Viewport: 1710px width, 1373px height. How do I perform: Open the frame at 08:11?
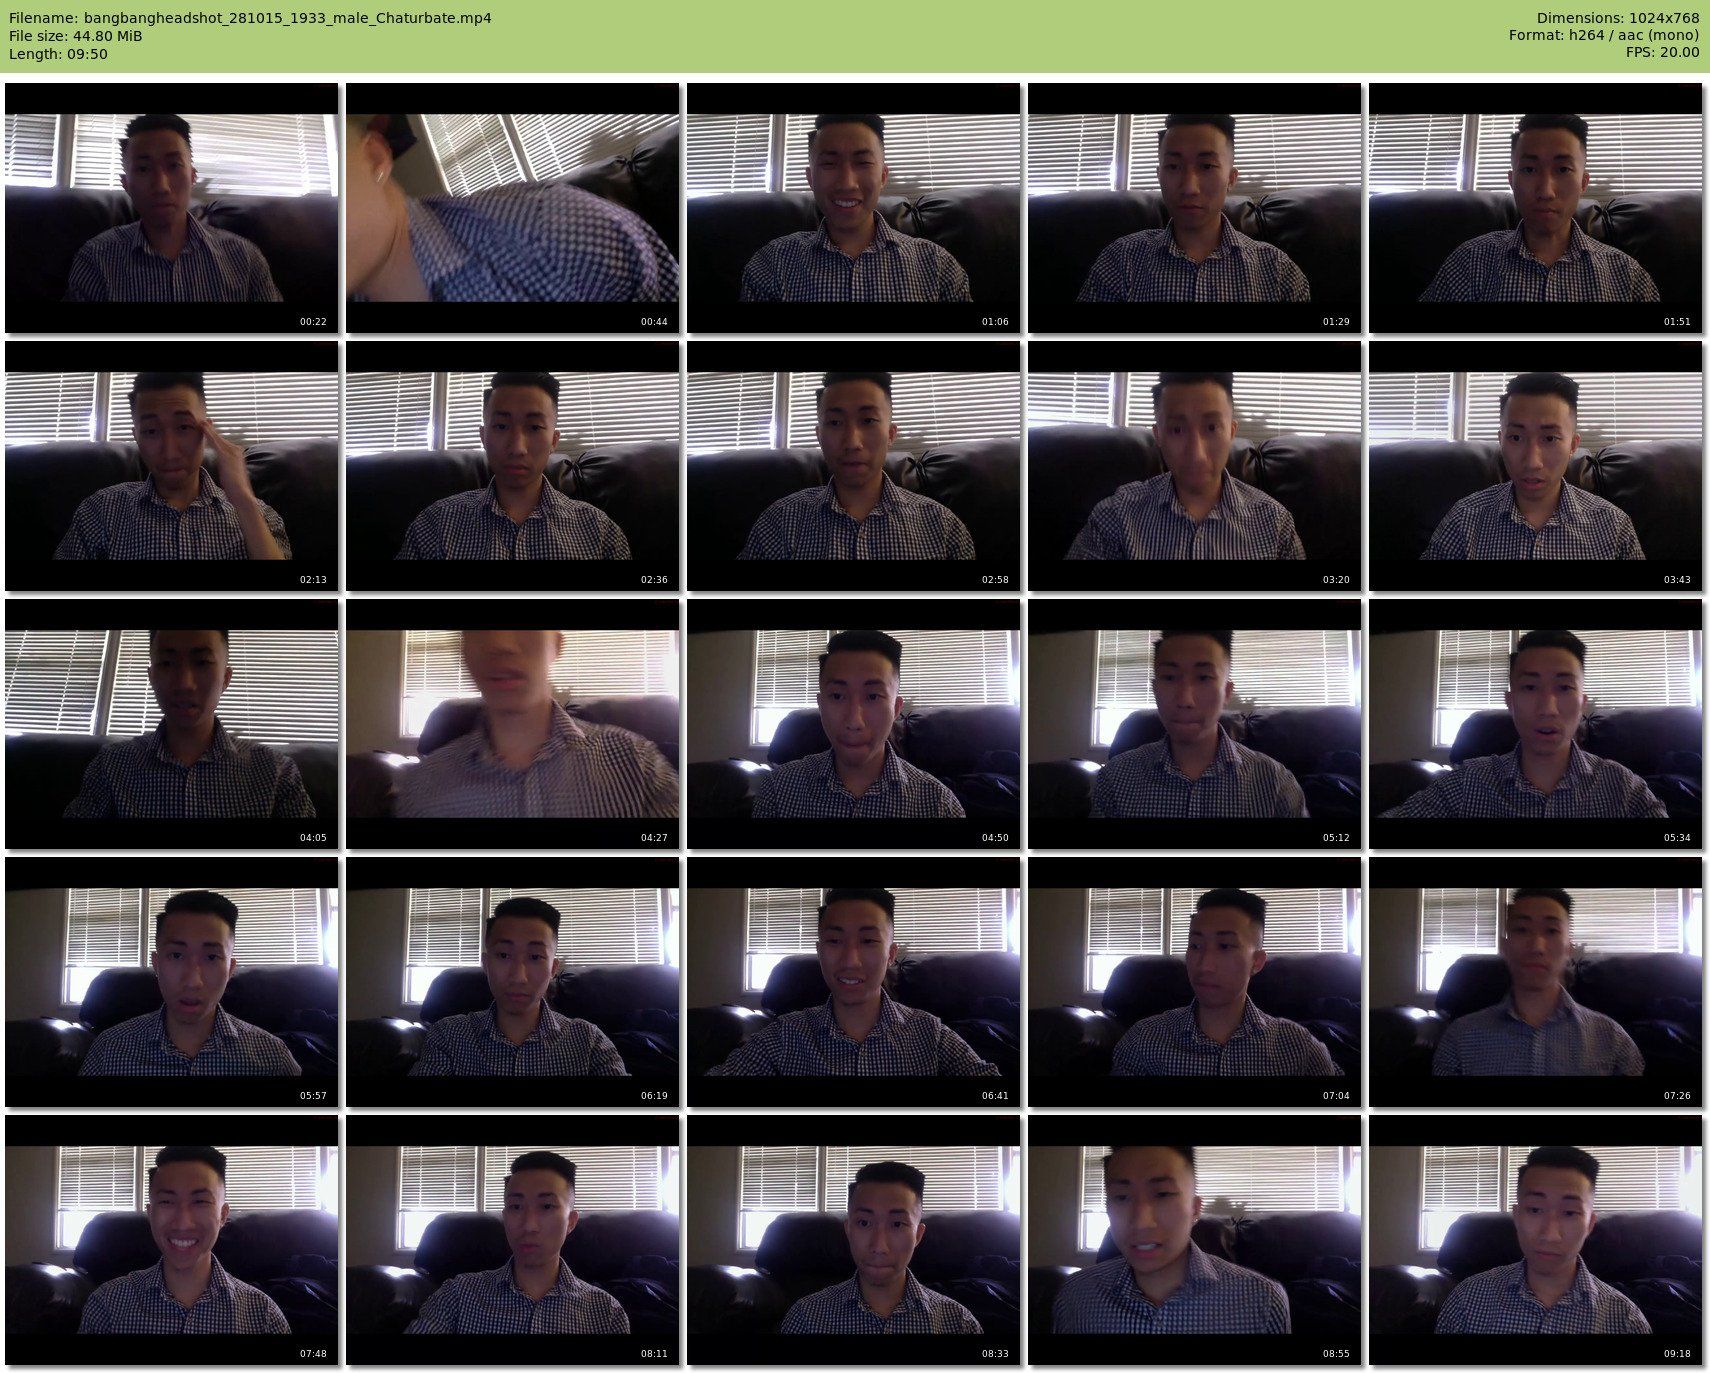point(513,1240)
